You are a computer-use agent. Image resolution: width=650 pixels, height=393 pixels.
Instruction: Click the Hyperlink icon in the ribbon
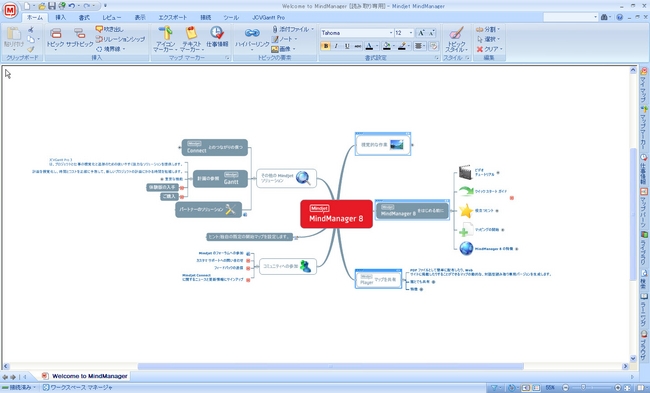tap(252, 33)
